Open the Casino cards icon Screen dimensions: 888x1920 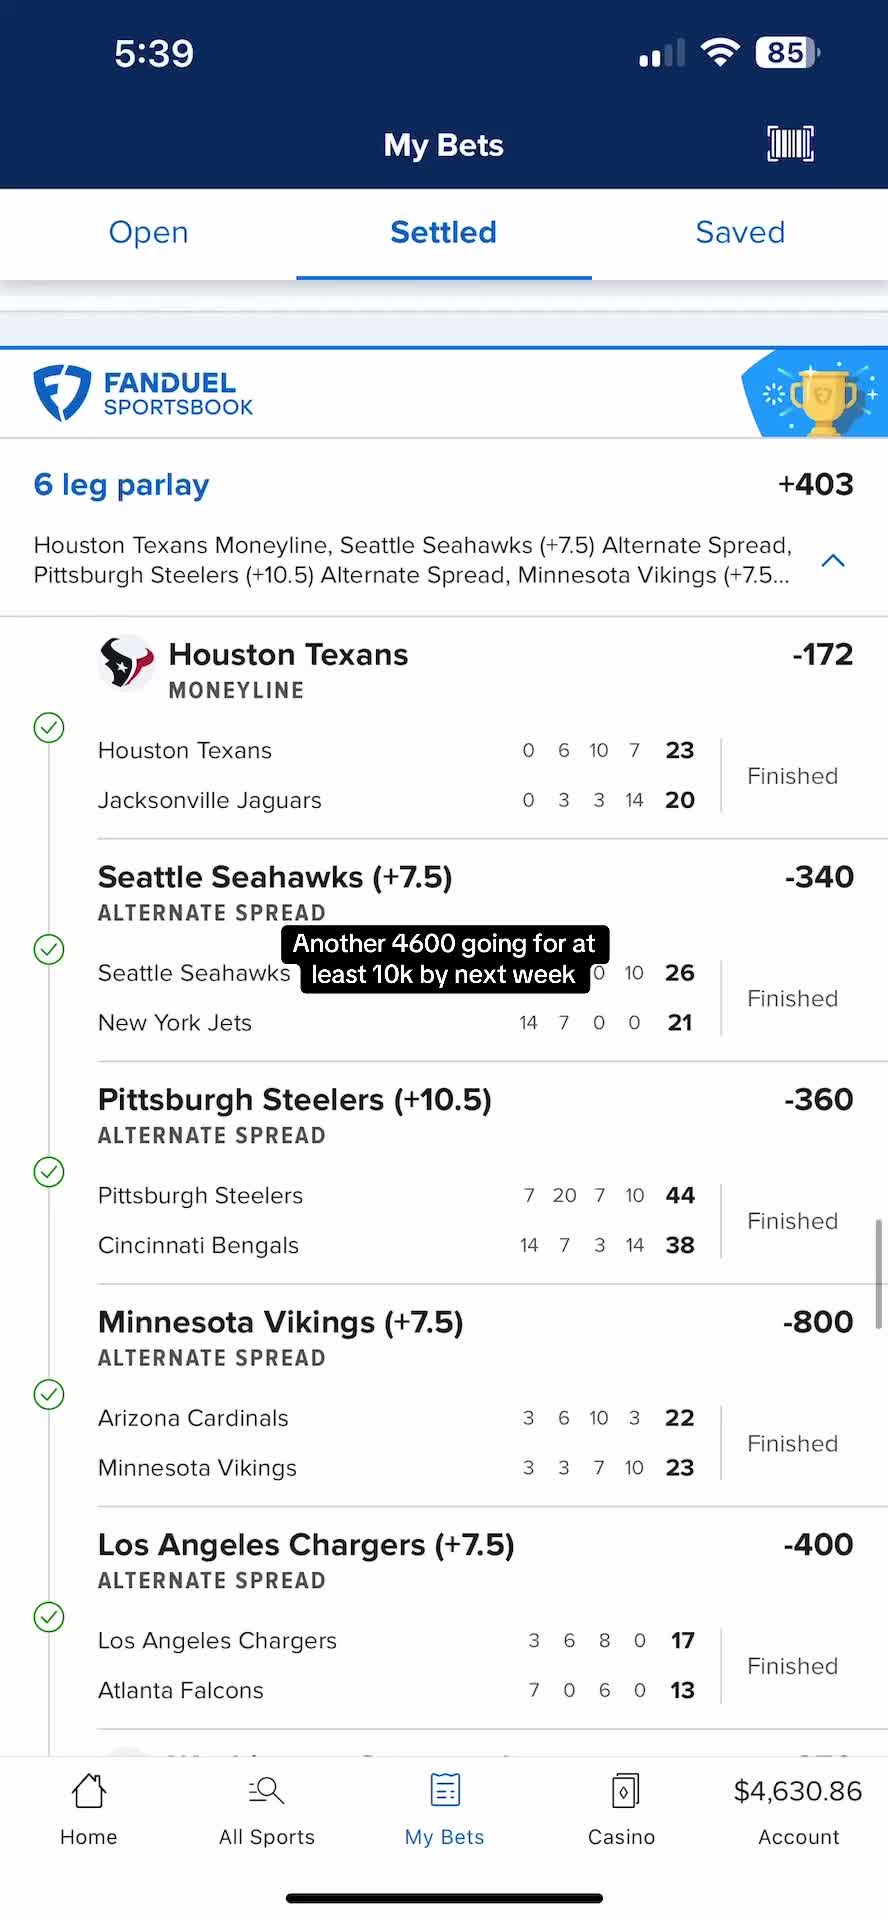coord(623,1790)
